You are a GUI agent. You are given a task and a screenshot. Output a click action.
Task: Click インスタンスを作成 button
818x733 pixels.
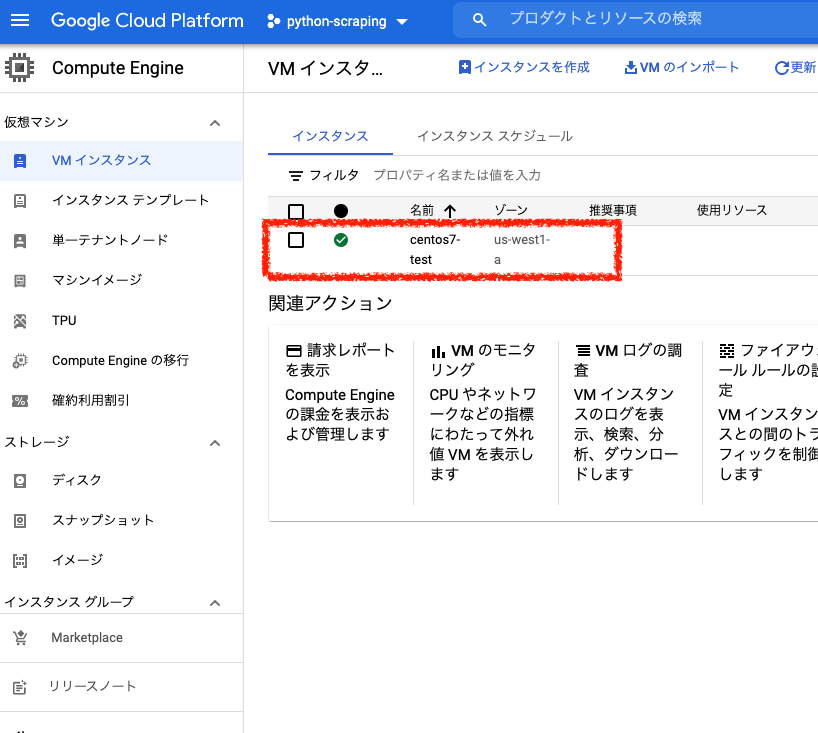[524, 67]
